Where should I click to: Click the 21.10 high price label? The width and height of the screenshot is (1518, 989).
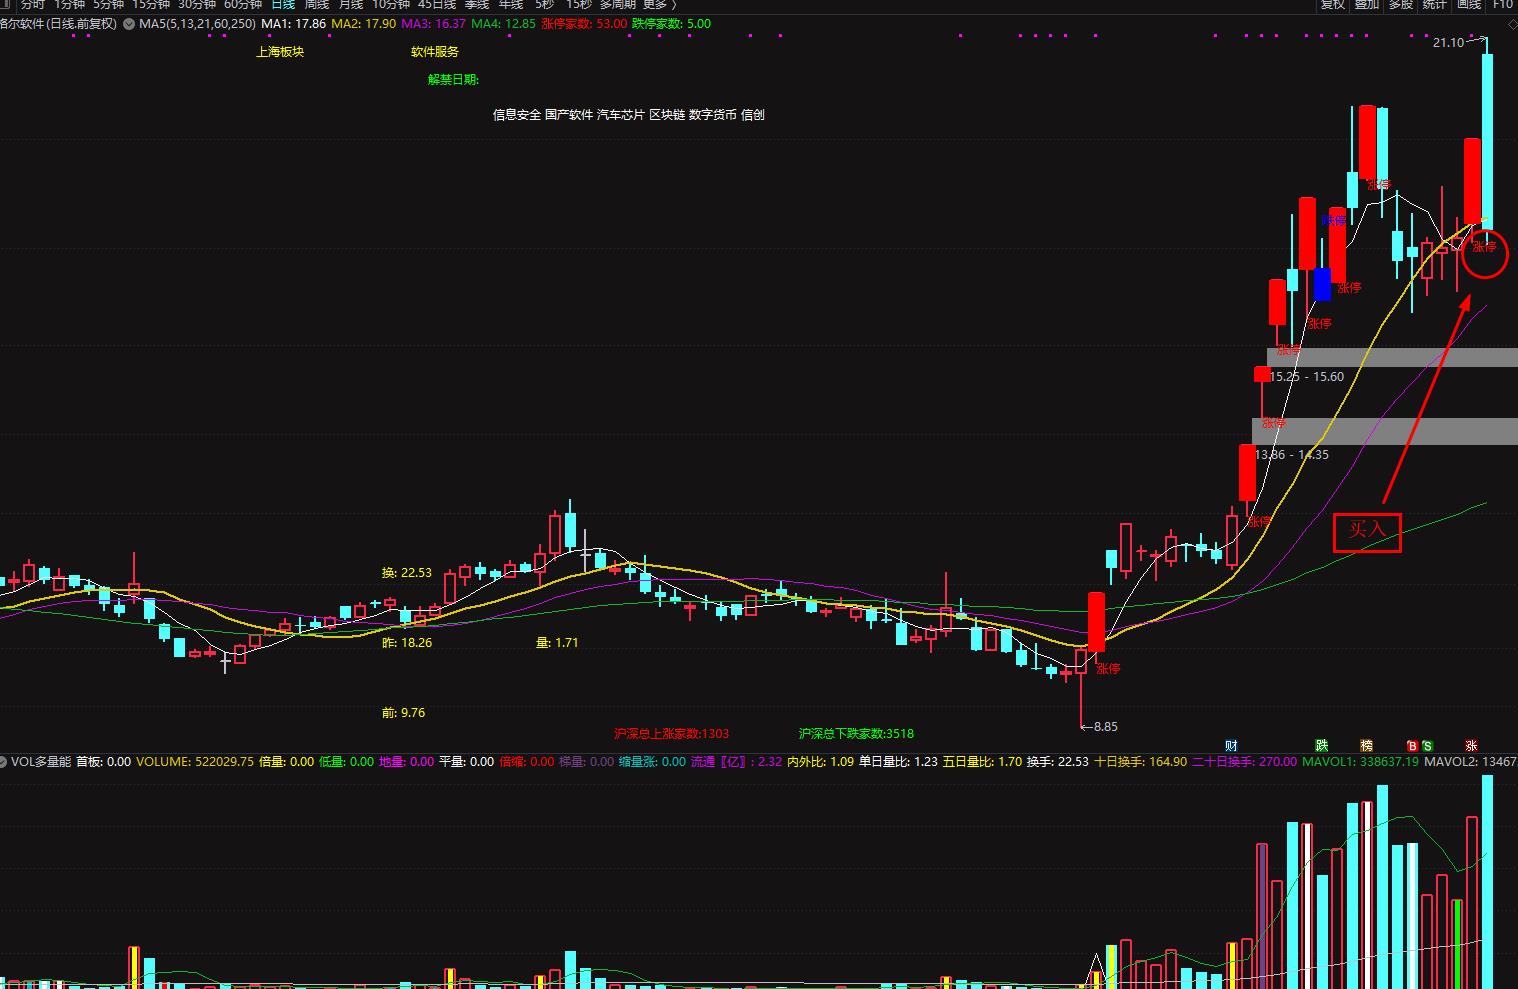1448,43
